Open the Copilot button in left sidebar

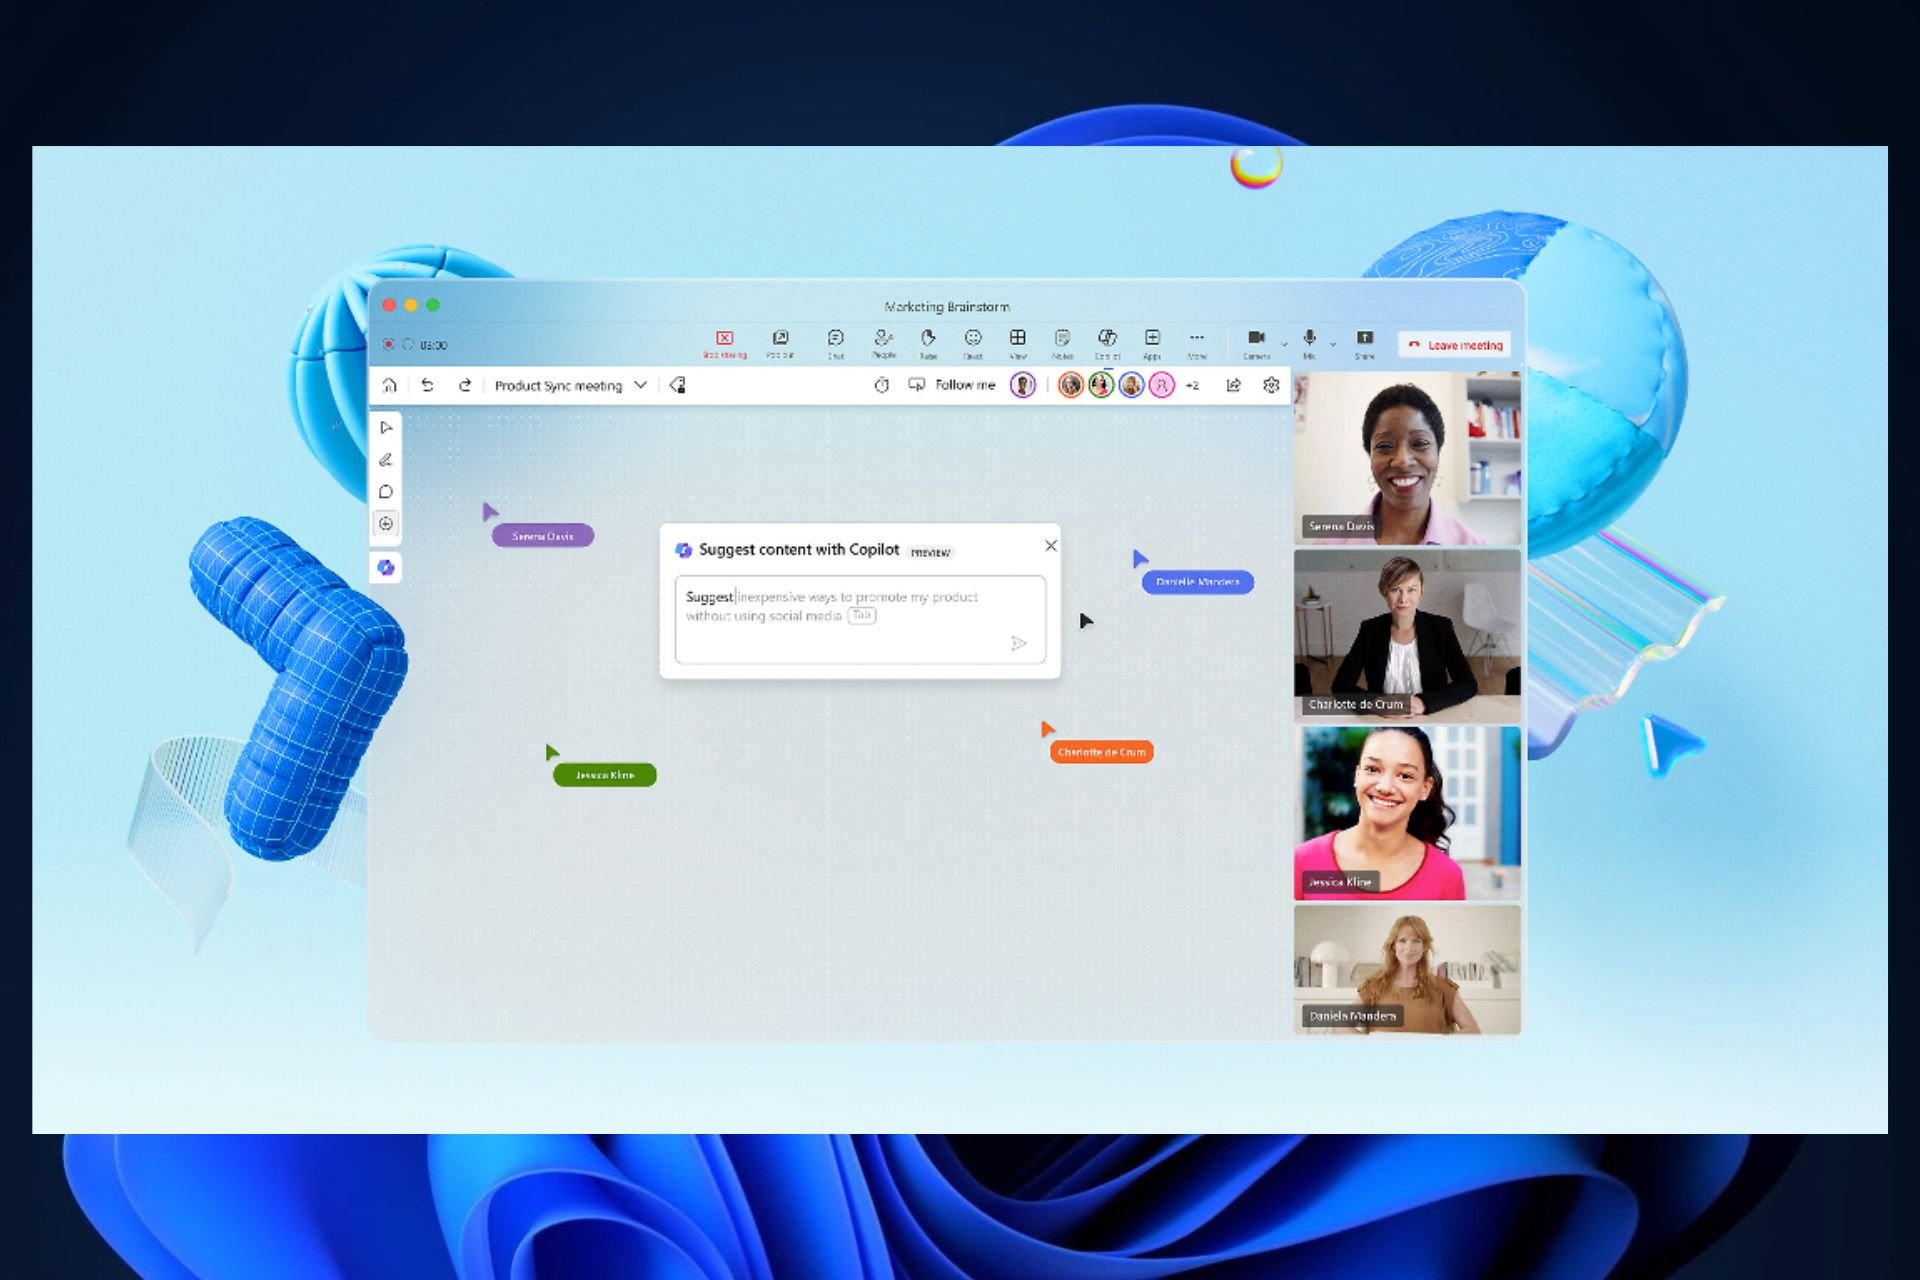(386, 568)
